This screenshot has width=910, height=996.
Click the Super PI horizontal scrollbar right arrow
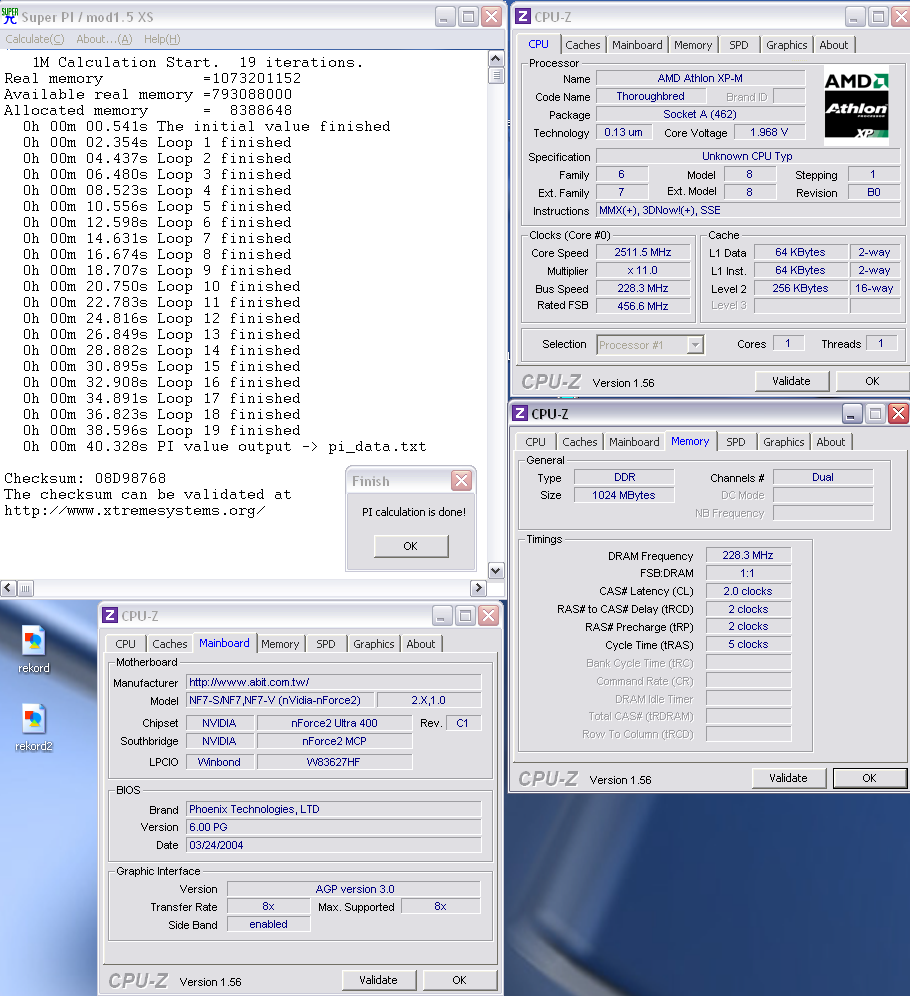point(478,588)
